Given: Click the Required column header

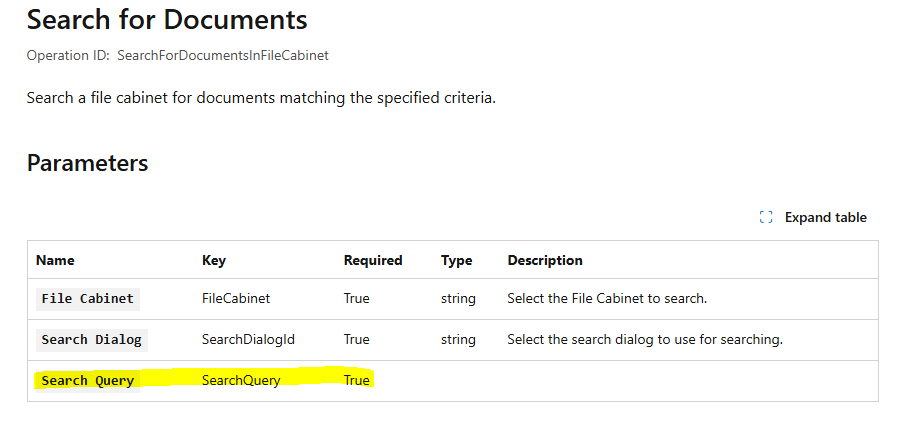Looking at the screenshot, I should coord(372,260).
